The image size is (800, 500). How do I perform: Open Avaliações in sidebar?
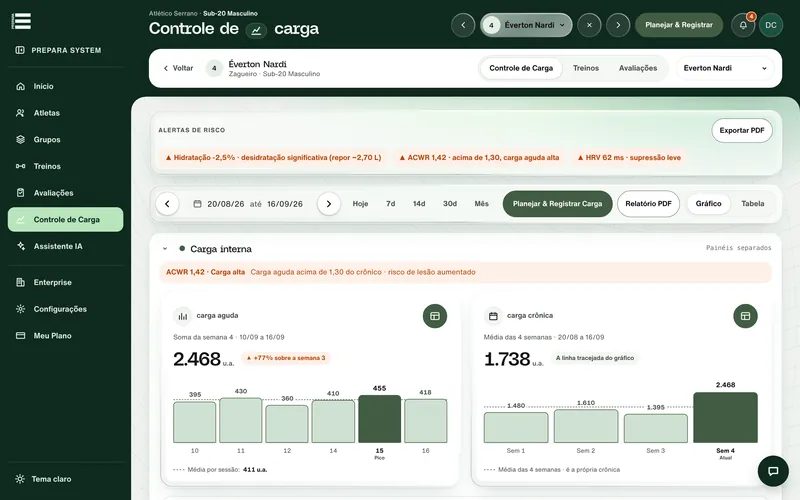65,193
